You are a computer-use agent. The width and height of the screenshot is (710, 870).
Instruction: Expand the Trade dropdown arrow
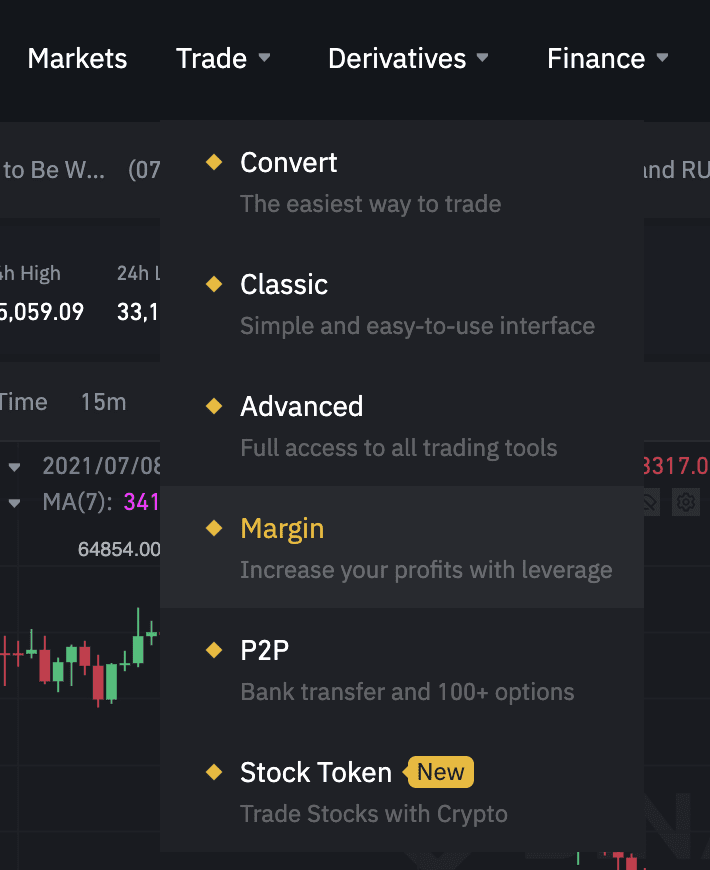pyautogui.click(x=265, y=57)
